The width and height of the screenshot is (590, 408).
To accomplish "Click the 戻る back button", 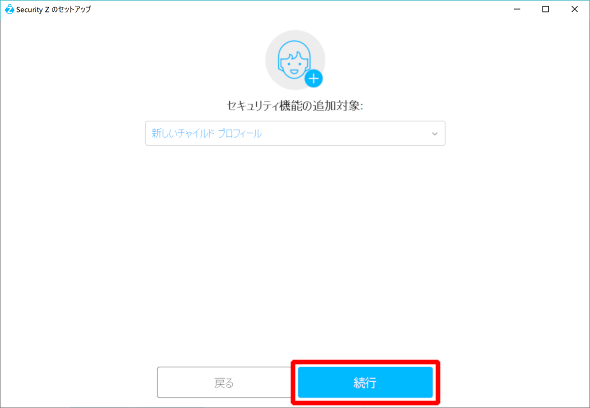I will [x=224, y=382].
